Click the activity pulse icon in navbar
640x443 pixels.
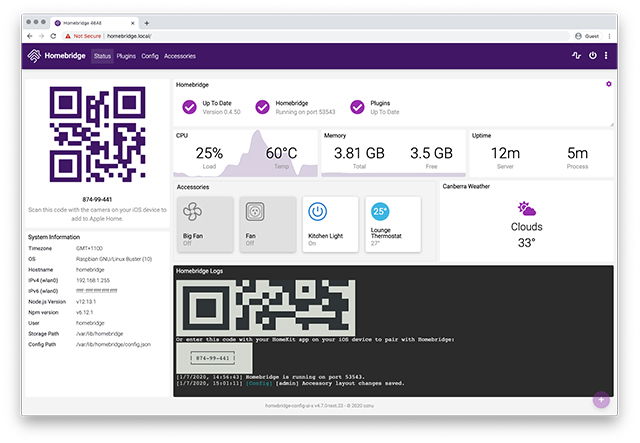coord(576,56)
